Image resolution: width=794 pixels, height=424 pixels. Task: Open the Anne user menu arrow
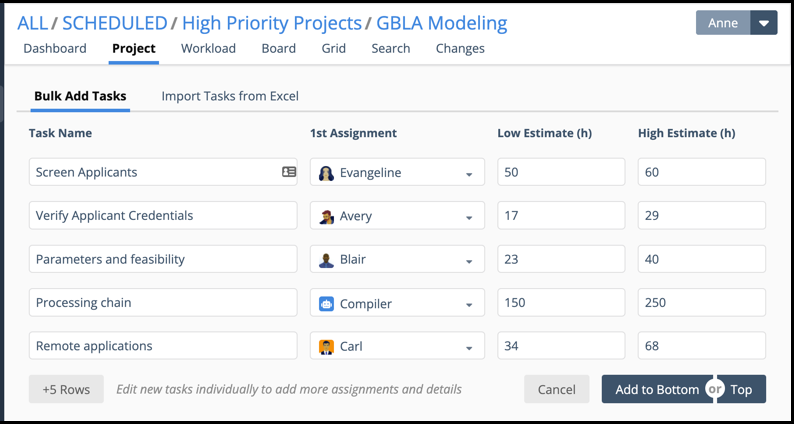[x=764, y=23]
